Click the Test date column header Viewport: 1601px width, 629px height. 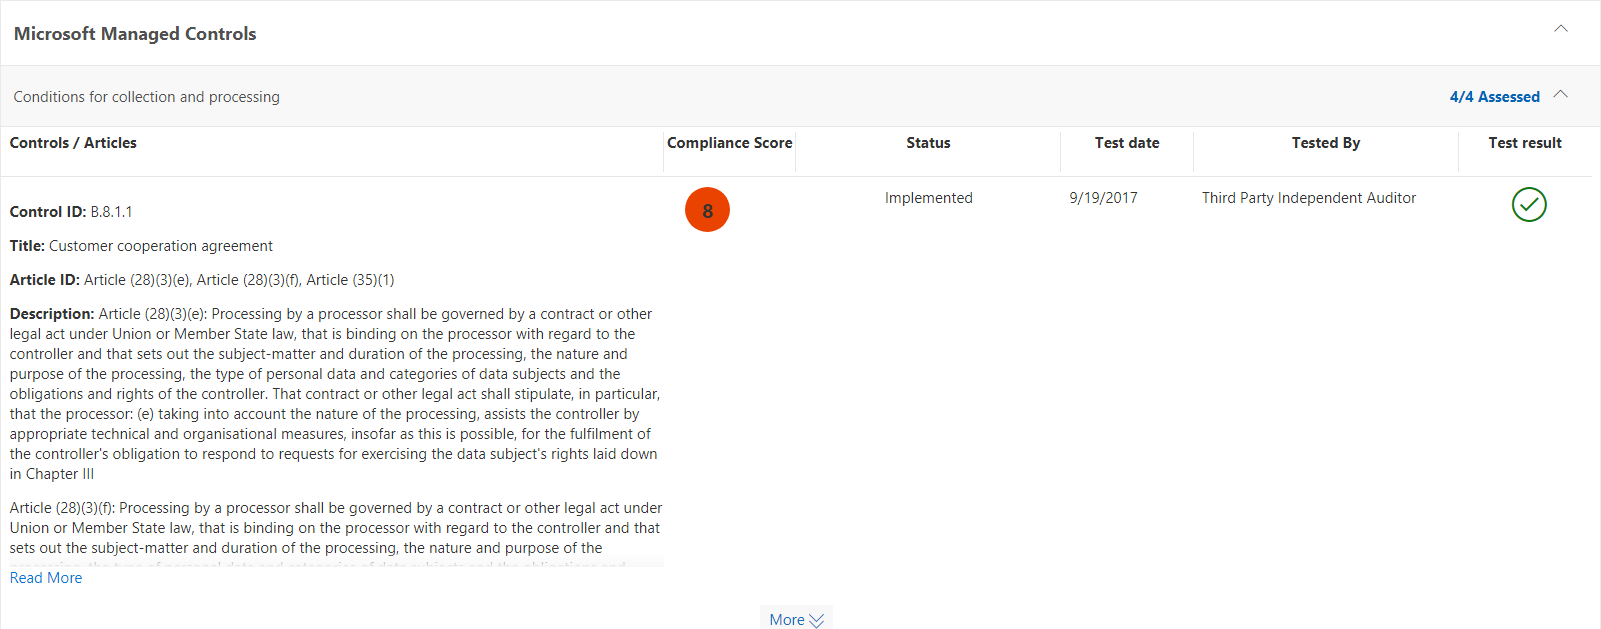point(1127,143)
